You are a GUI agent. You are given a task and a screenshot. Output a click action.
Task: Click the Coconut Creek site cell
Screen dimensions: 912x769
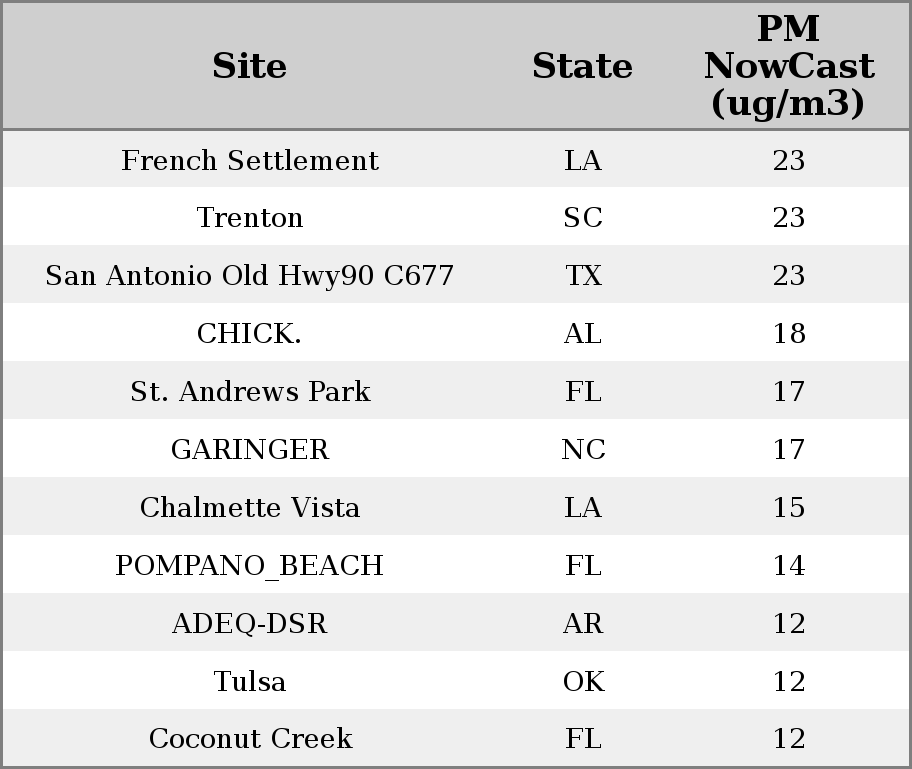point(250,739)
